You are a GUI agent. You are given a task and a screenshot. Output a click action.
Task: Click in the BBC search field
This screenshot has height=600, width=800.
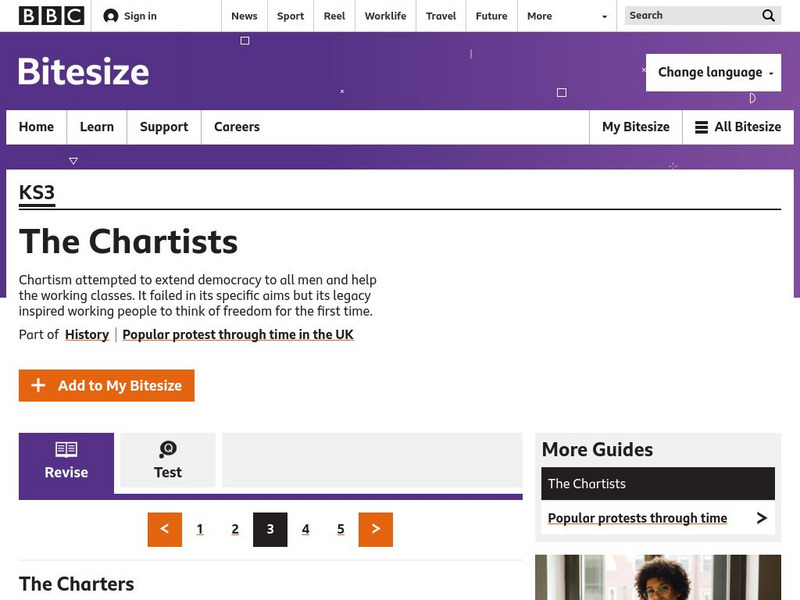coord(690,16)
